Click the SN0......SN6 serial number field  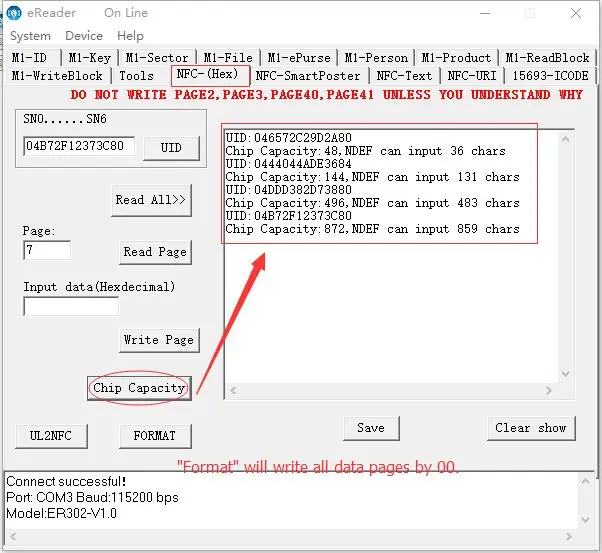coord(79,146)
